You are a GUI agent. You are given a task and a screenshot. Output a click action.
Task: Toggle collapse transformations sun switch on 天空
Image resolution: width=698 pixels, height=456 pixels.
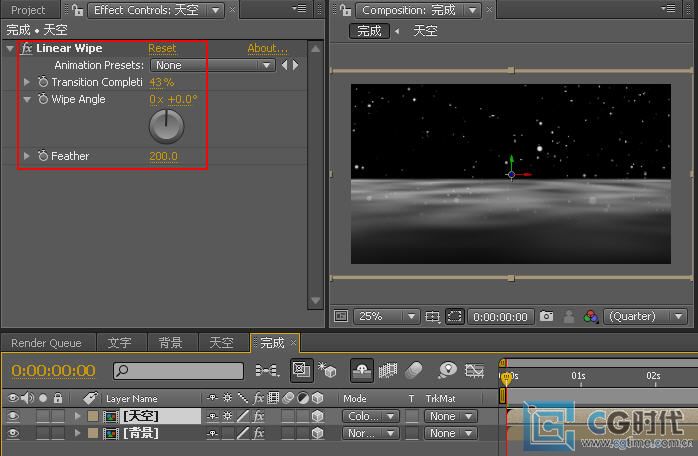pyautogui.click(x=227, y=416)
